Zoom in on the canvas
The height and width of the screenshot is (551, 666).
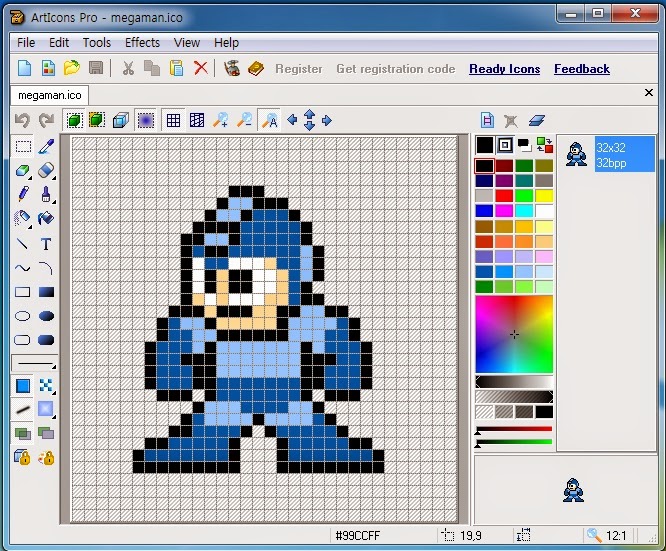tap(220, 121)
